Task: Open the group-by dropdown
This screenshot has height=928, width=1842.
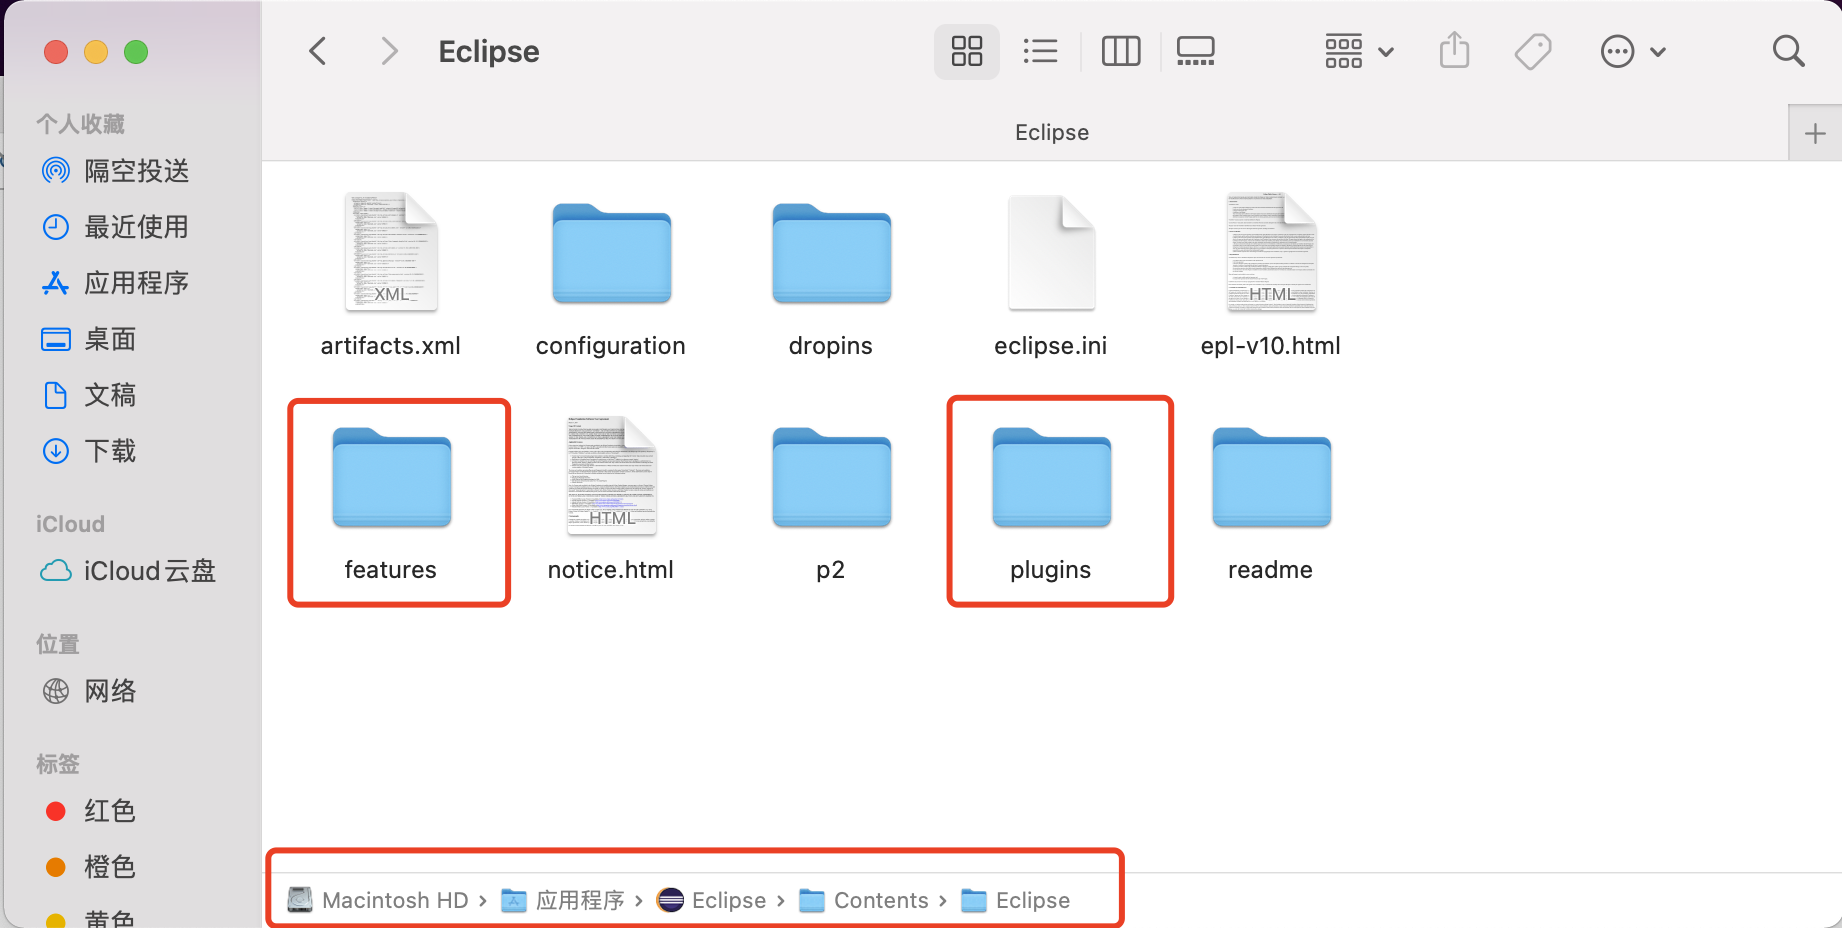Action: [x=1359, y=51]
